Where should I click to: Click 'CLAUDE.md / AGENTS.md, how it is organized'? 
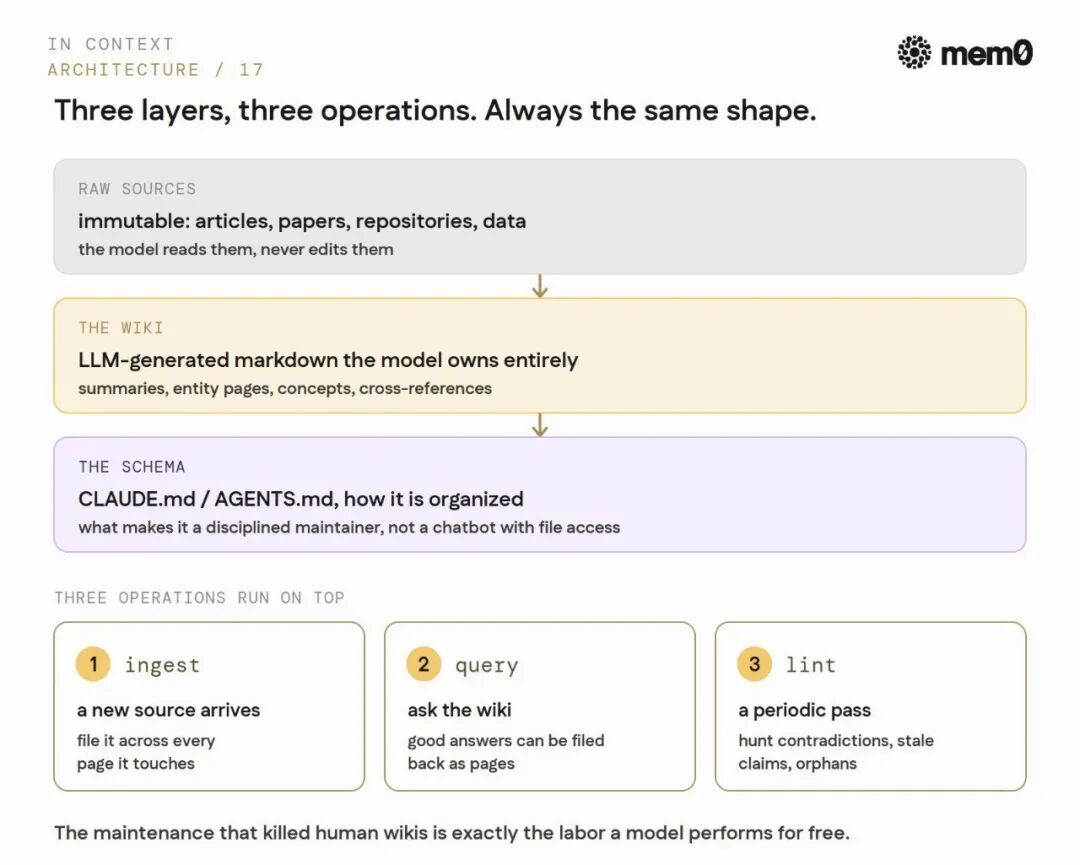(x=300, y=499)
